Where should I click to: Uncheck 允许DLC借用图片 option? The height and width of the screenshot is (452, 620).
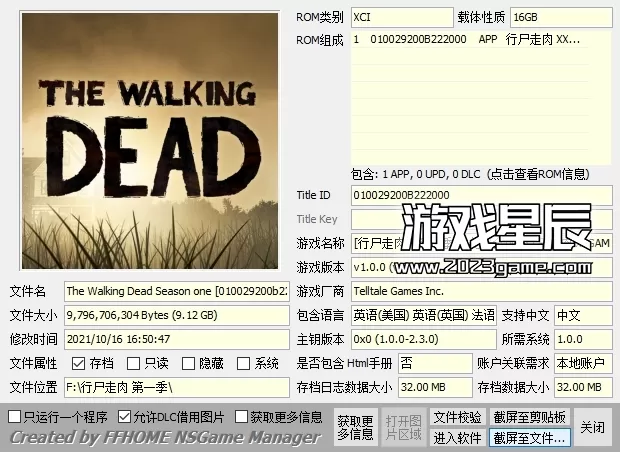pos(124,416)
